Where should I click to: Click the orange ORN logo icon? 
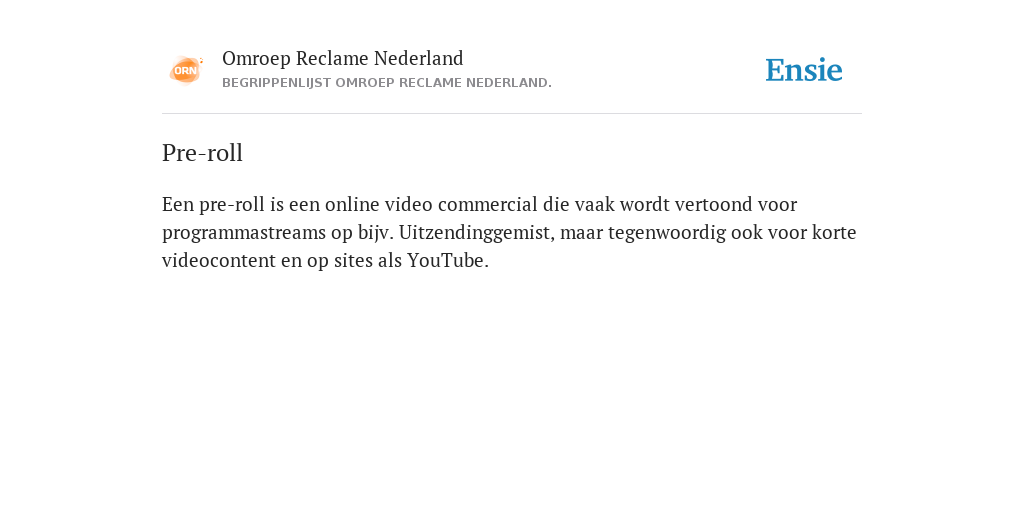click(186, 70)
